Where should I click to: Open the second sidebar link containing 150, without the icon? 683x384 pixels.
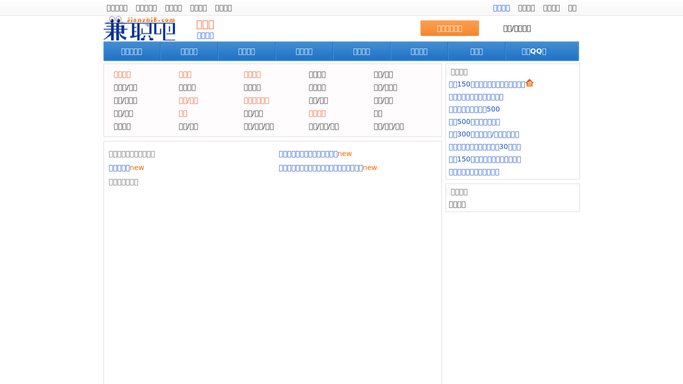484,159
